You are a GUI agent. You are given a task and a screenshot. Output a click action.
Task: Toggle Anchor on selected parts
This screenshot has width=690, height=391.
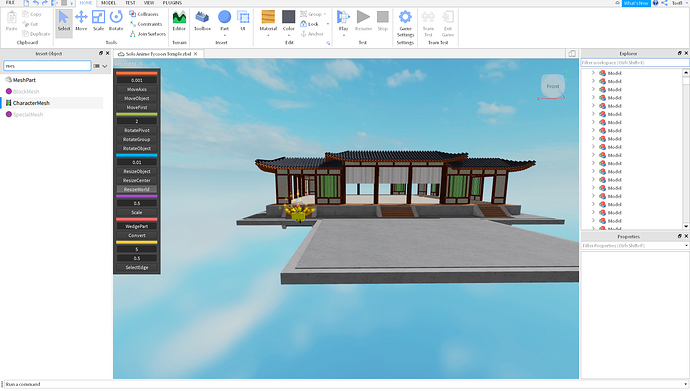(312, 34)
